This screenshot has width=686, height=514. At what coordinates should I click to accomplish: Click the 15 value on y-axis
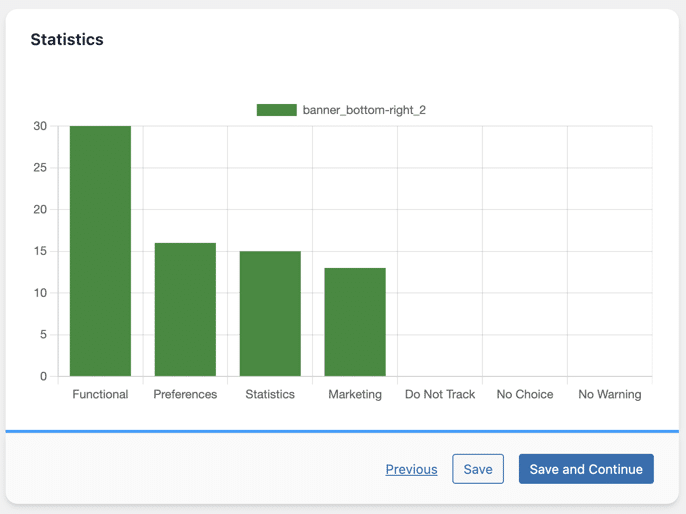[x=40, y=251]
